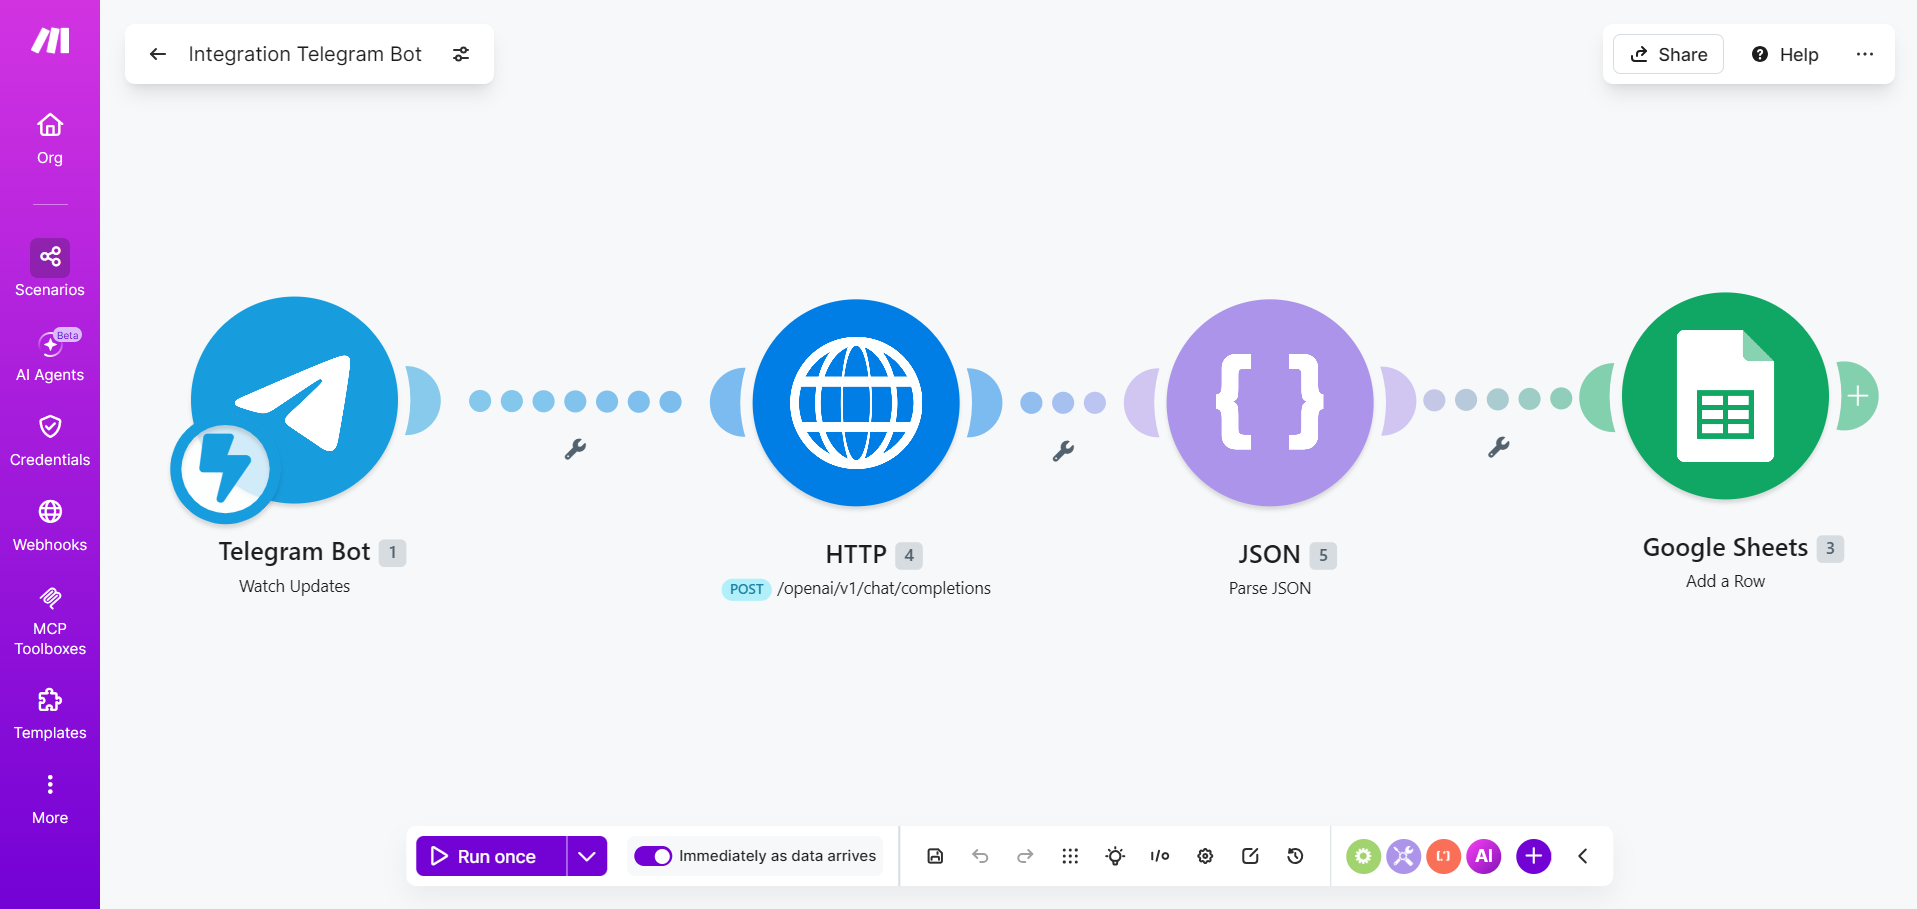This screenshot has width=1917, height=909.
Task: Open scenario inputs and outputs
Action: [x=1160, y=856]
